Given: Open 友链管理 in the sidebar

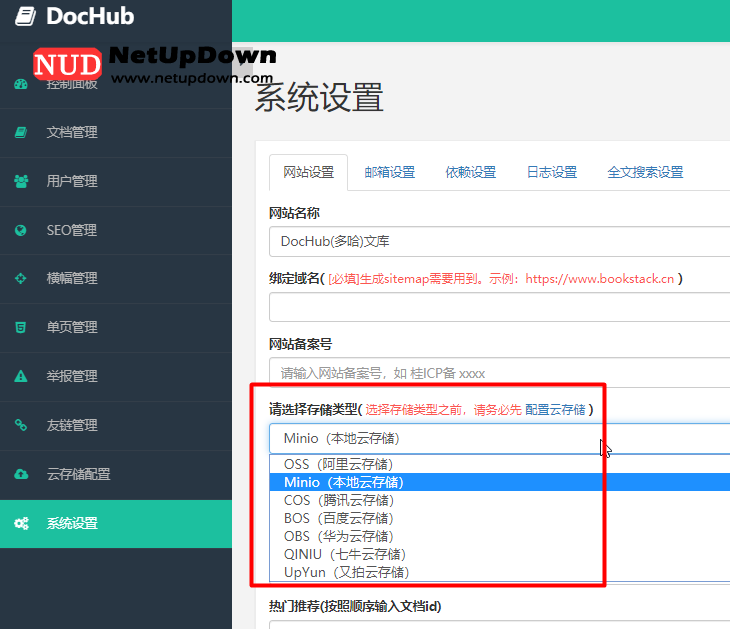Looking at the screenshot, I should click(116, 426).
